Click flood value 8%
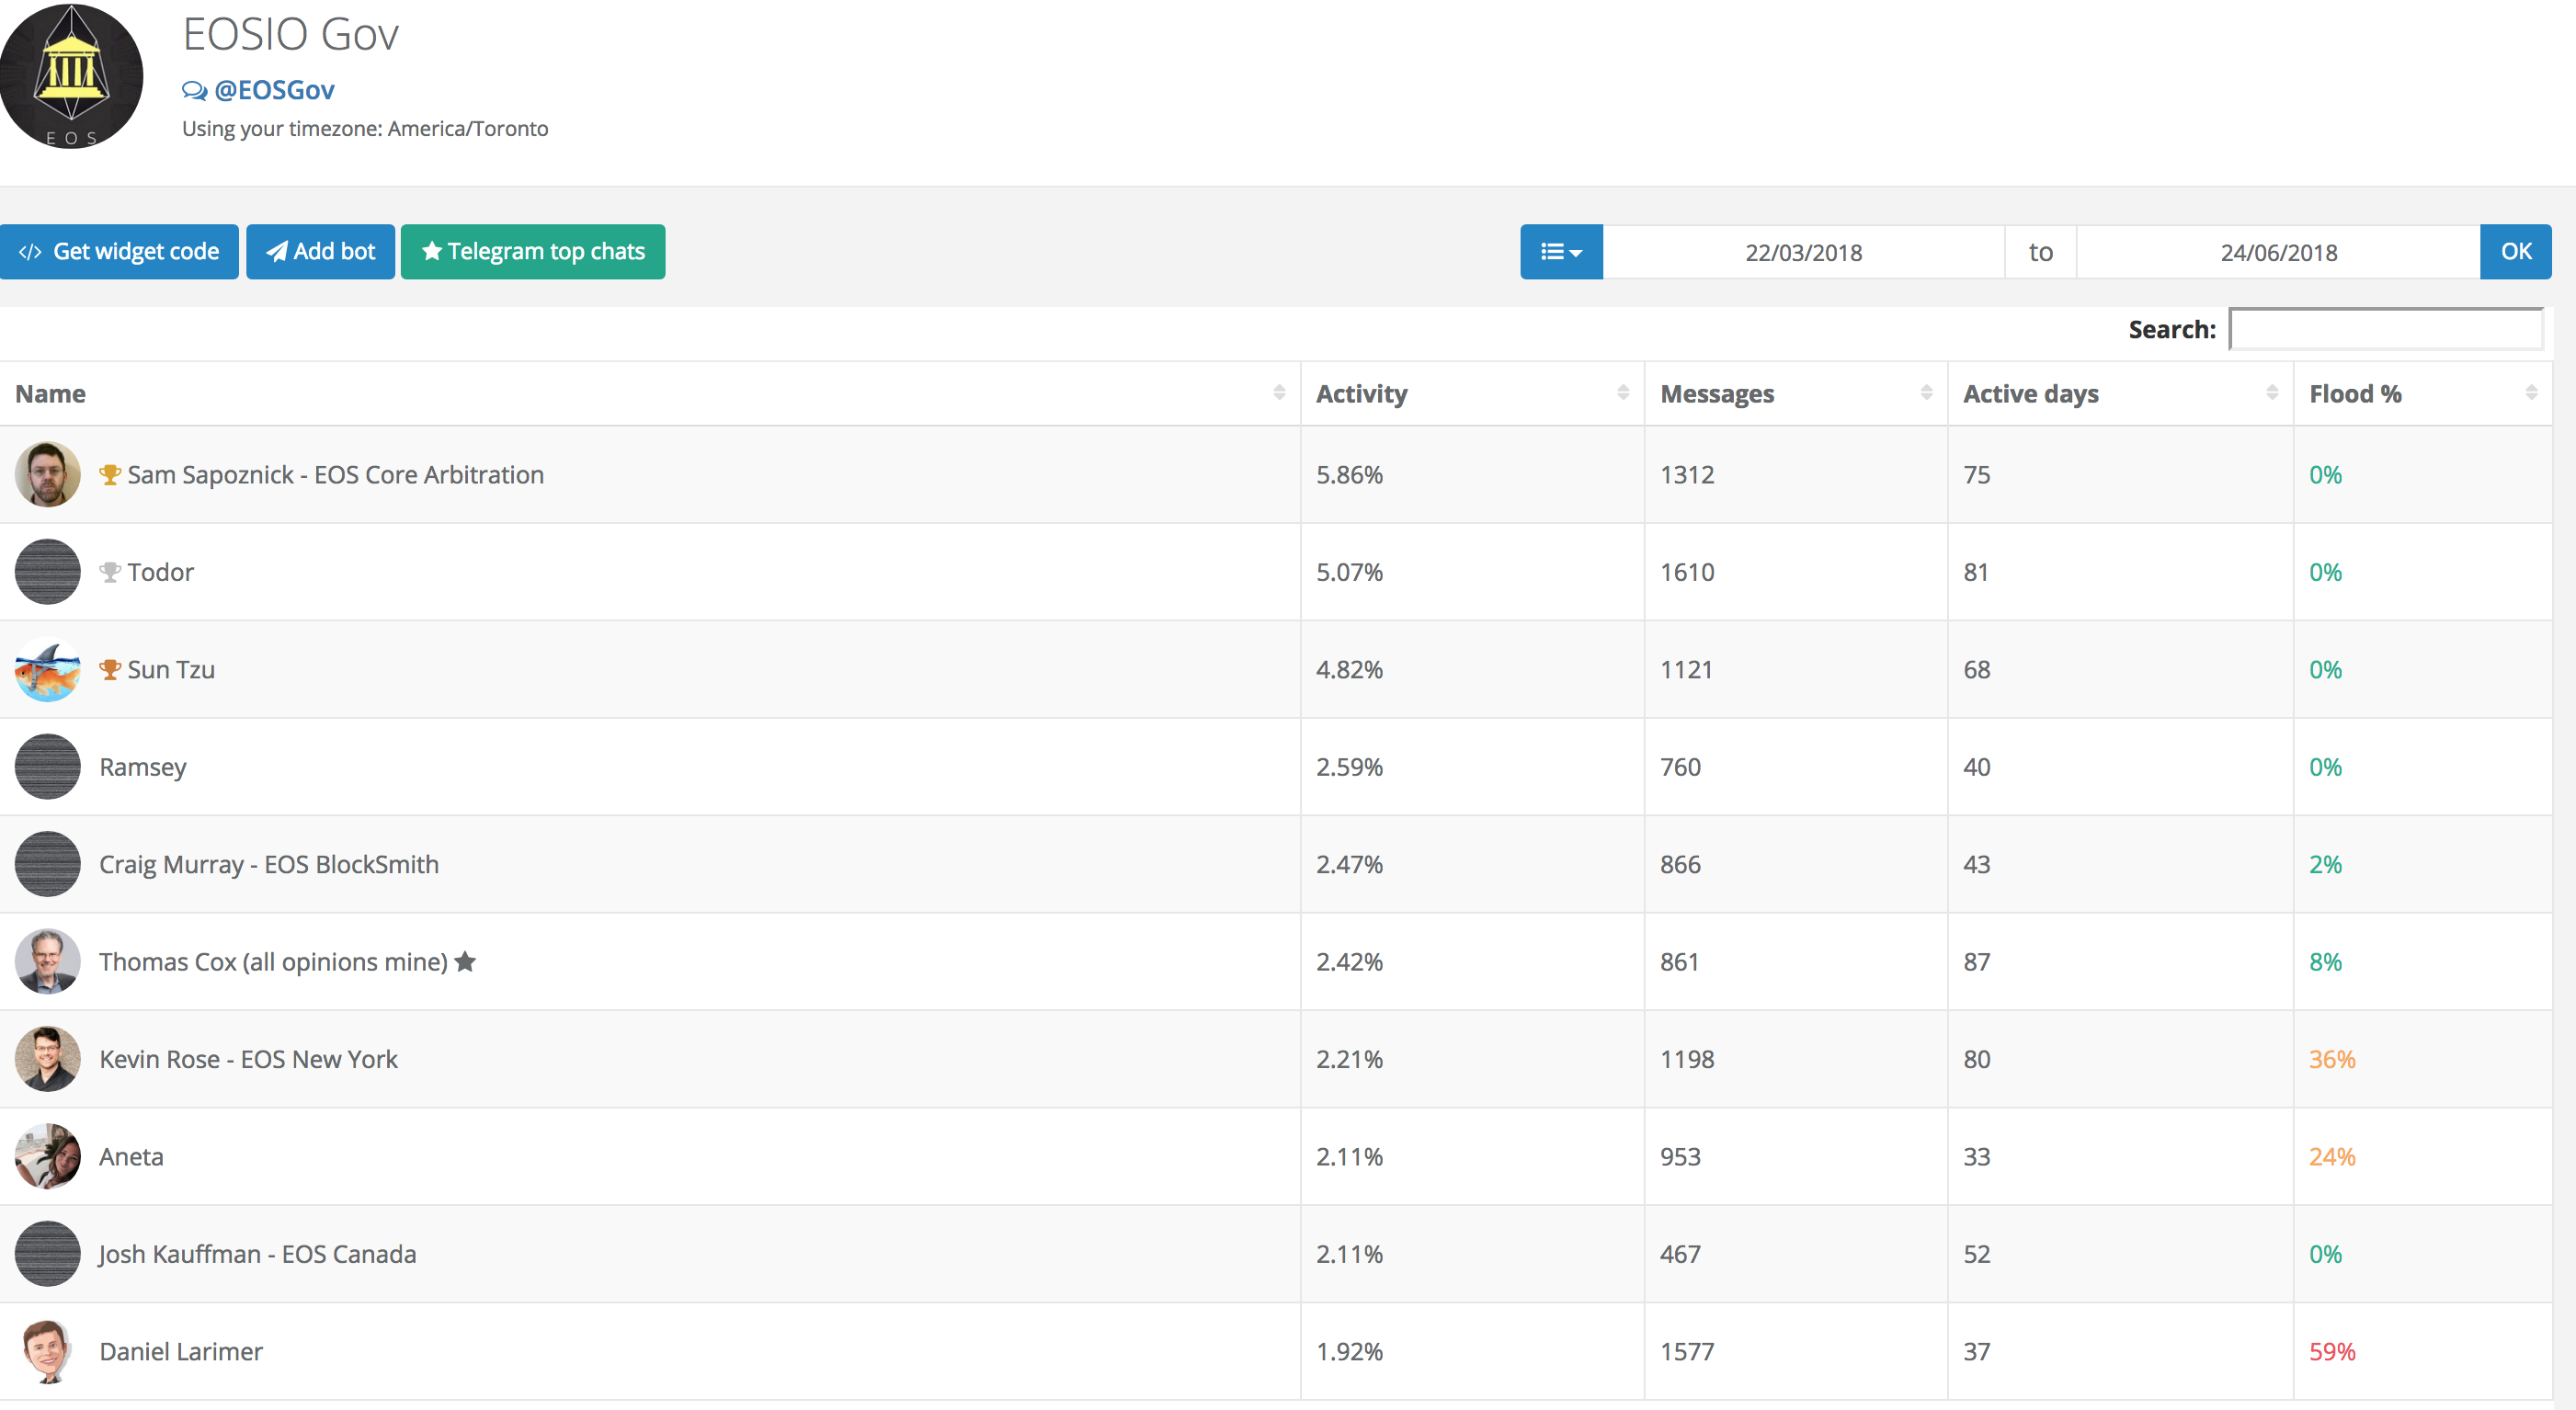 tap(2325, 962)
